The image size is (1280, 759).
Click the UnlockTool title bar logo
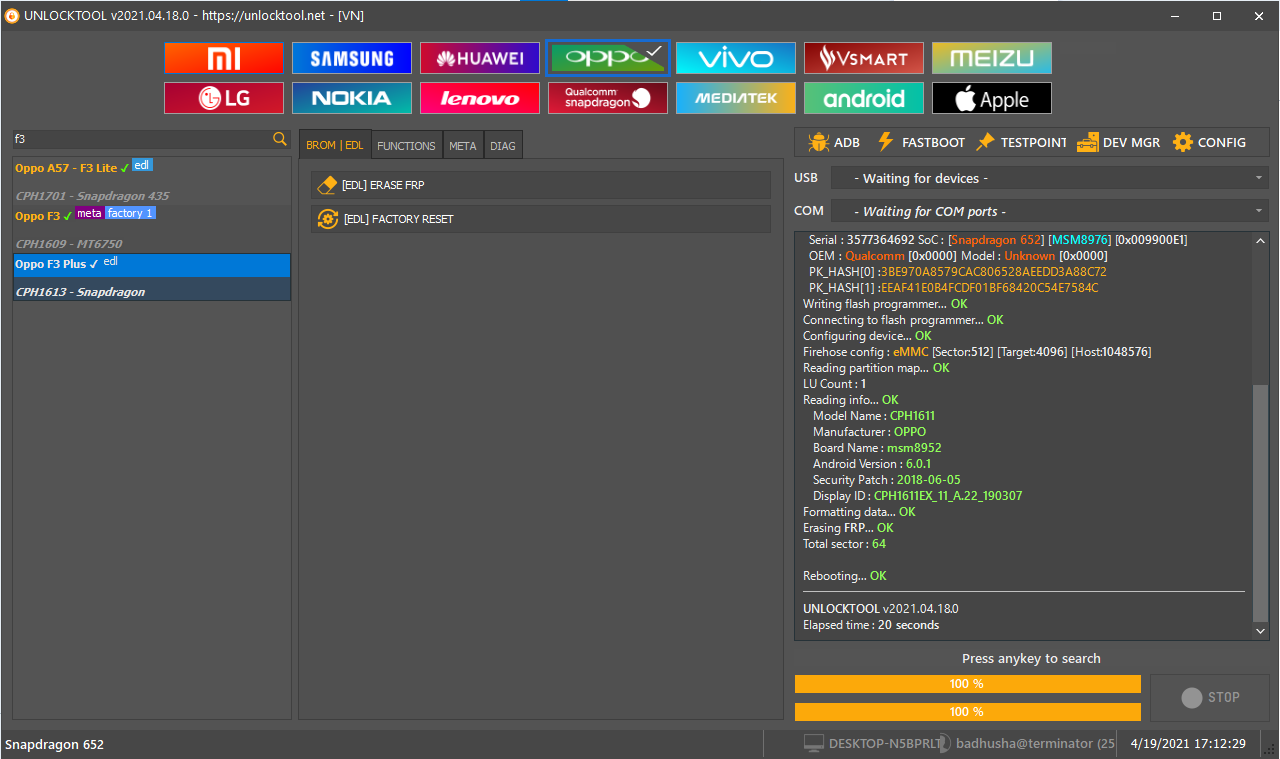click(12, 15)
